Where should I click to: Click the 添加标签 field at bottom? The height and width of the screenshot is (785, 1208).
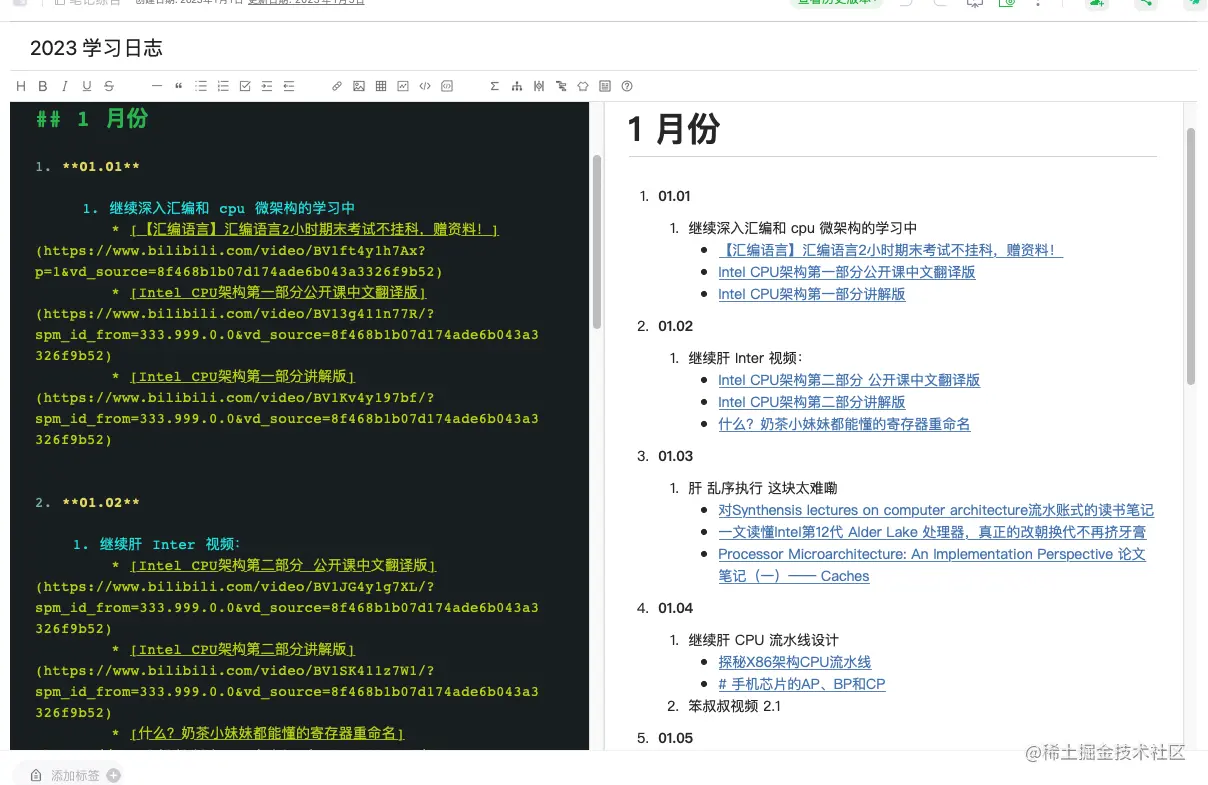click(x=75, y=775)
